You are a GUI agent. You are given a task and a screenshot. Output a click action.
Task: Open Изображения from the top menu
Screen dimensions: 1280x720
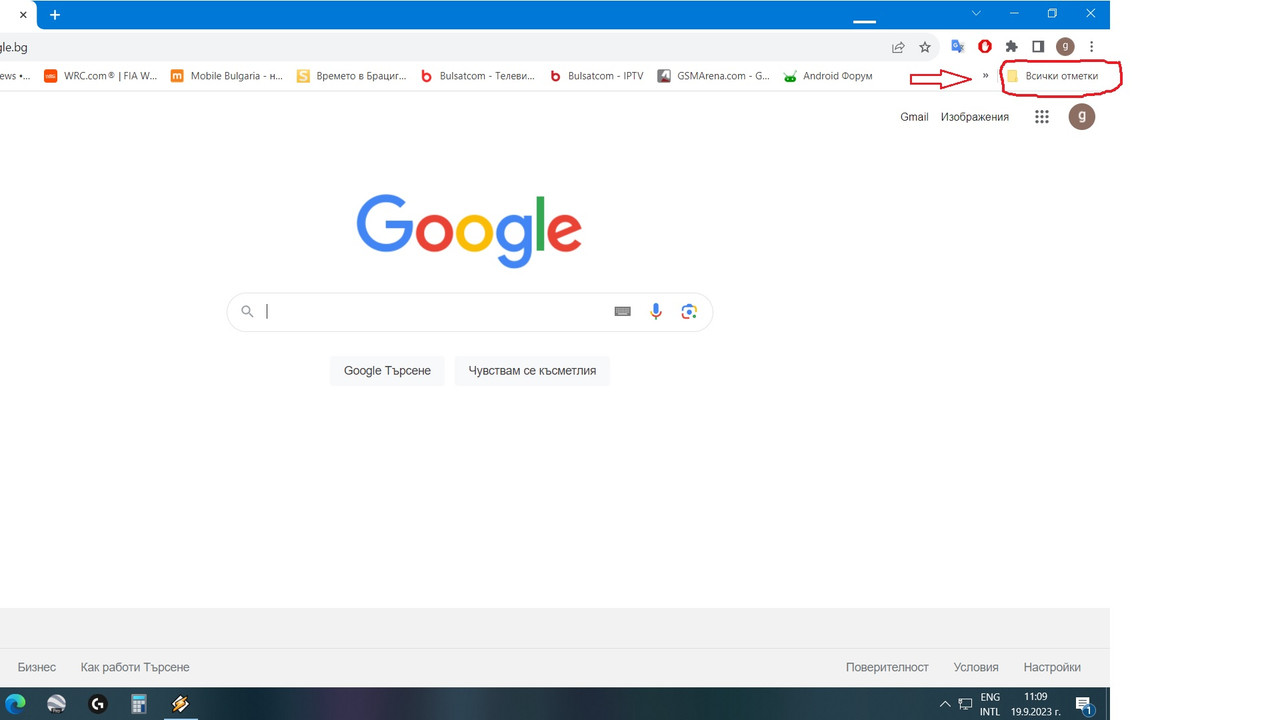coord(975,117)
